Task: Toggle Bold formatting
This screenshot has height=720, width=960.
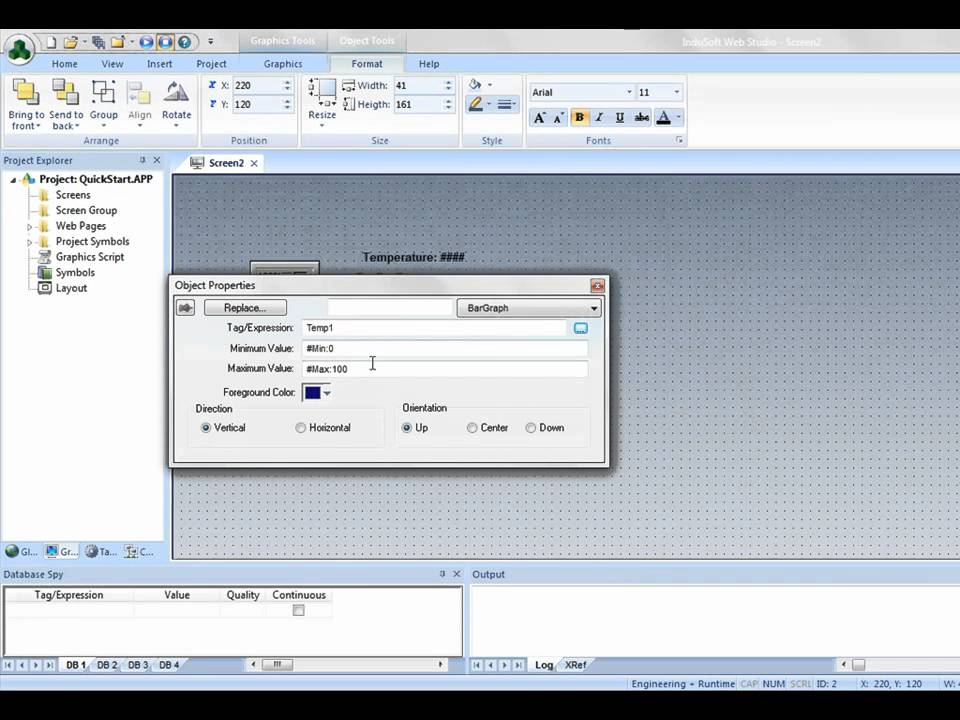Action: [579, 118]
